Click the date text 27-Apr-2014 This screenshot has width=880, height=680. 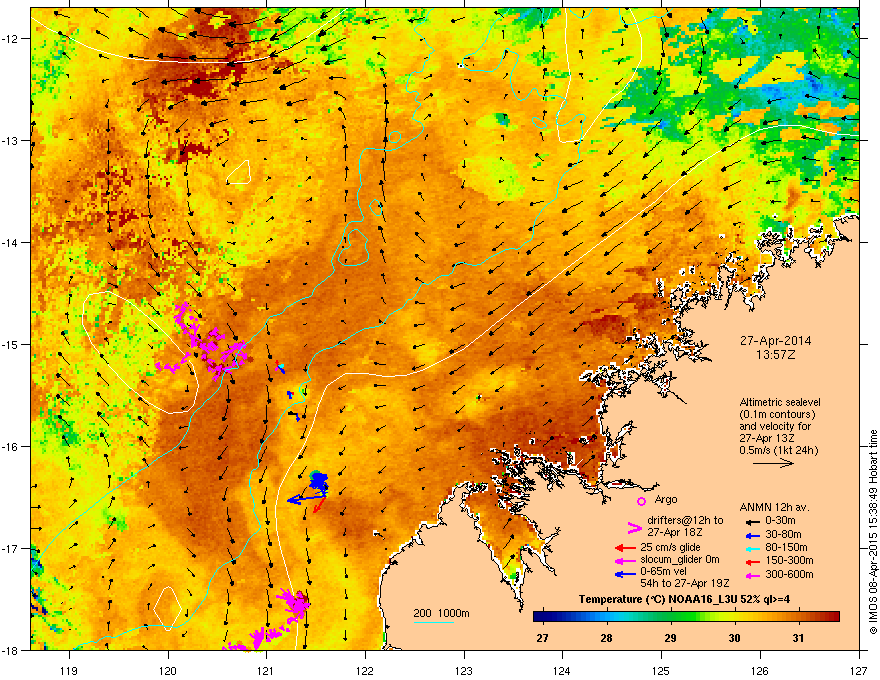coord(775,341)
